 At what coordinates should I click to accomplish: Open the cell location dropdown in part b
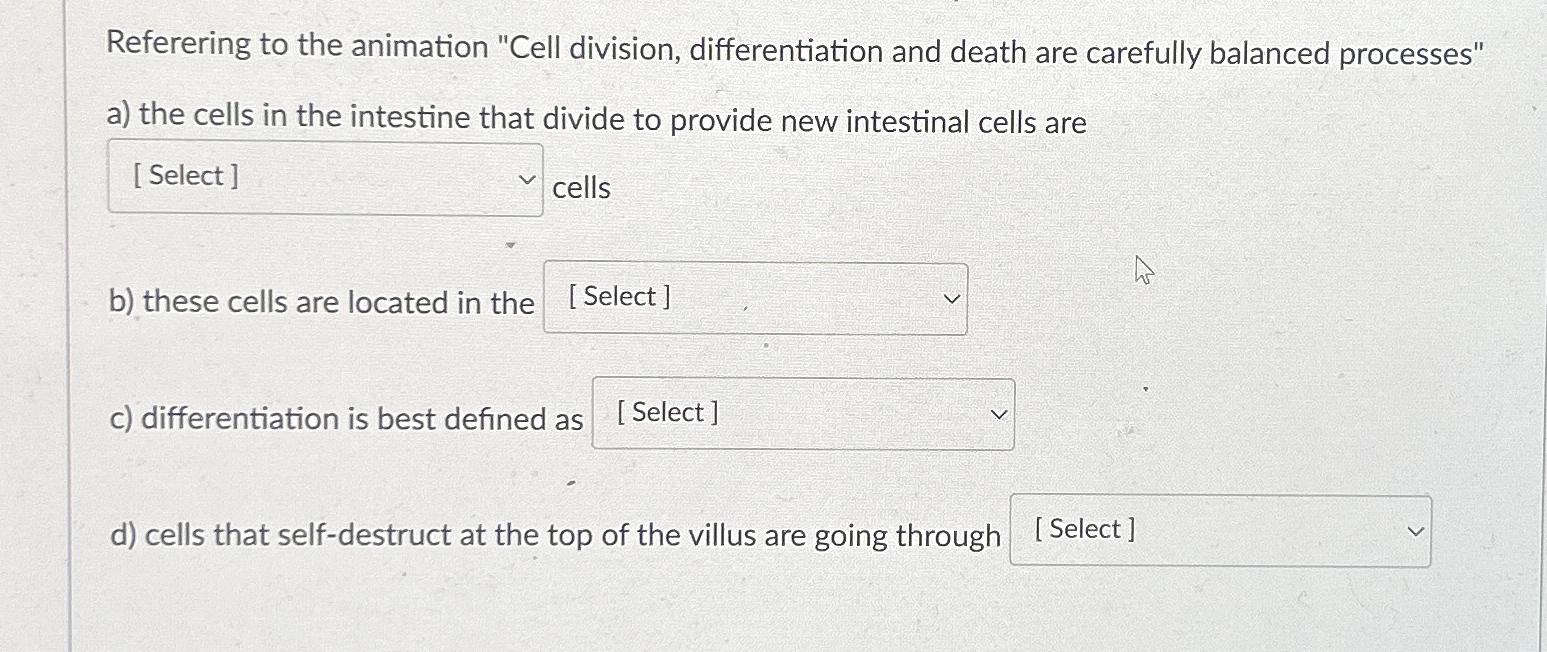click(755, 298)
